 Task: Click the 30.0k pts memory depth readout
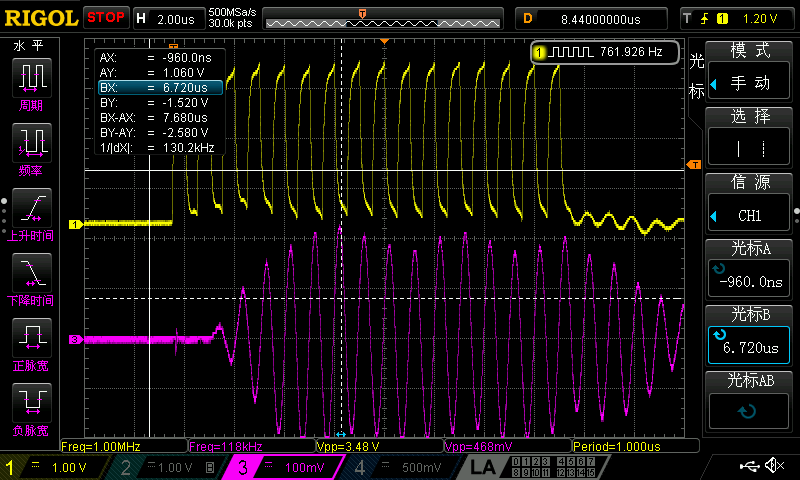pos(230,23)
